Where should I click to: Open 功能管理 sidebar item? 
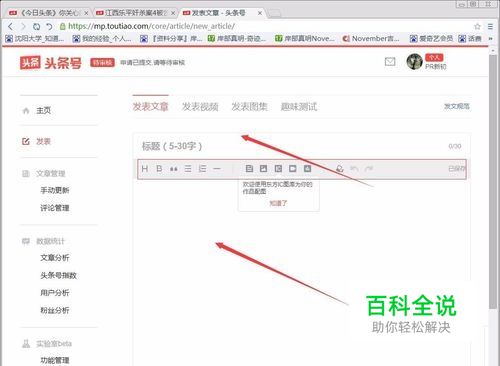pos(55,360)
